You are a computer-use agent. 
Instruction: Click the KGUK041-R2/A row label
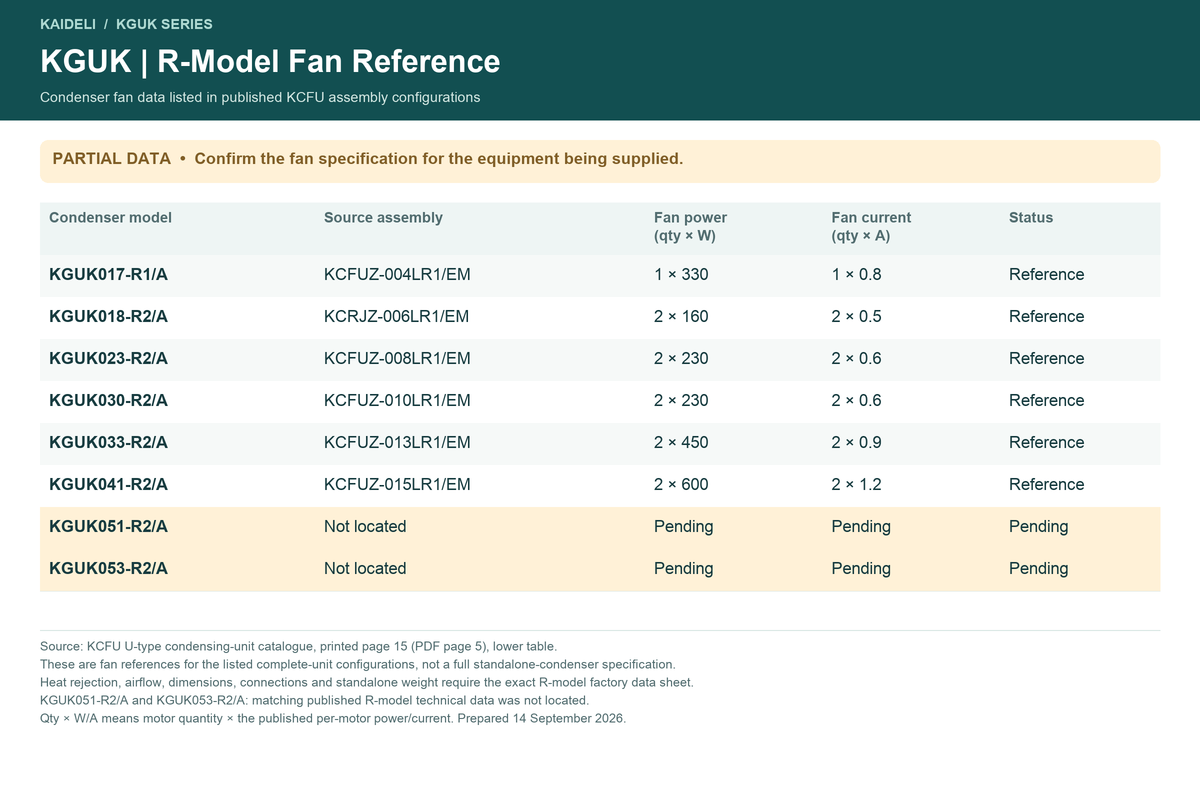108,485
